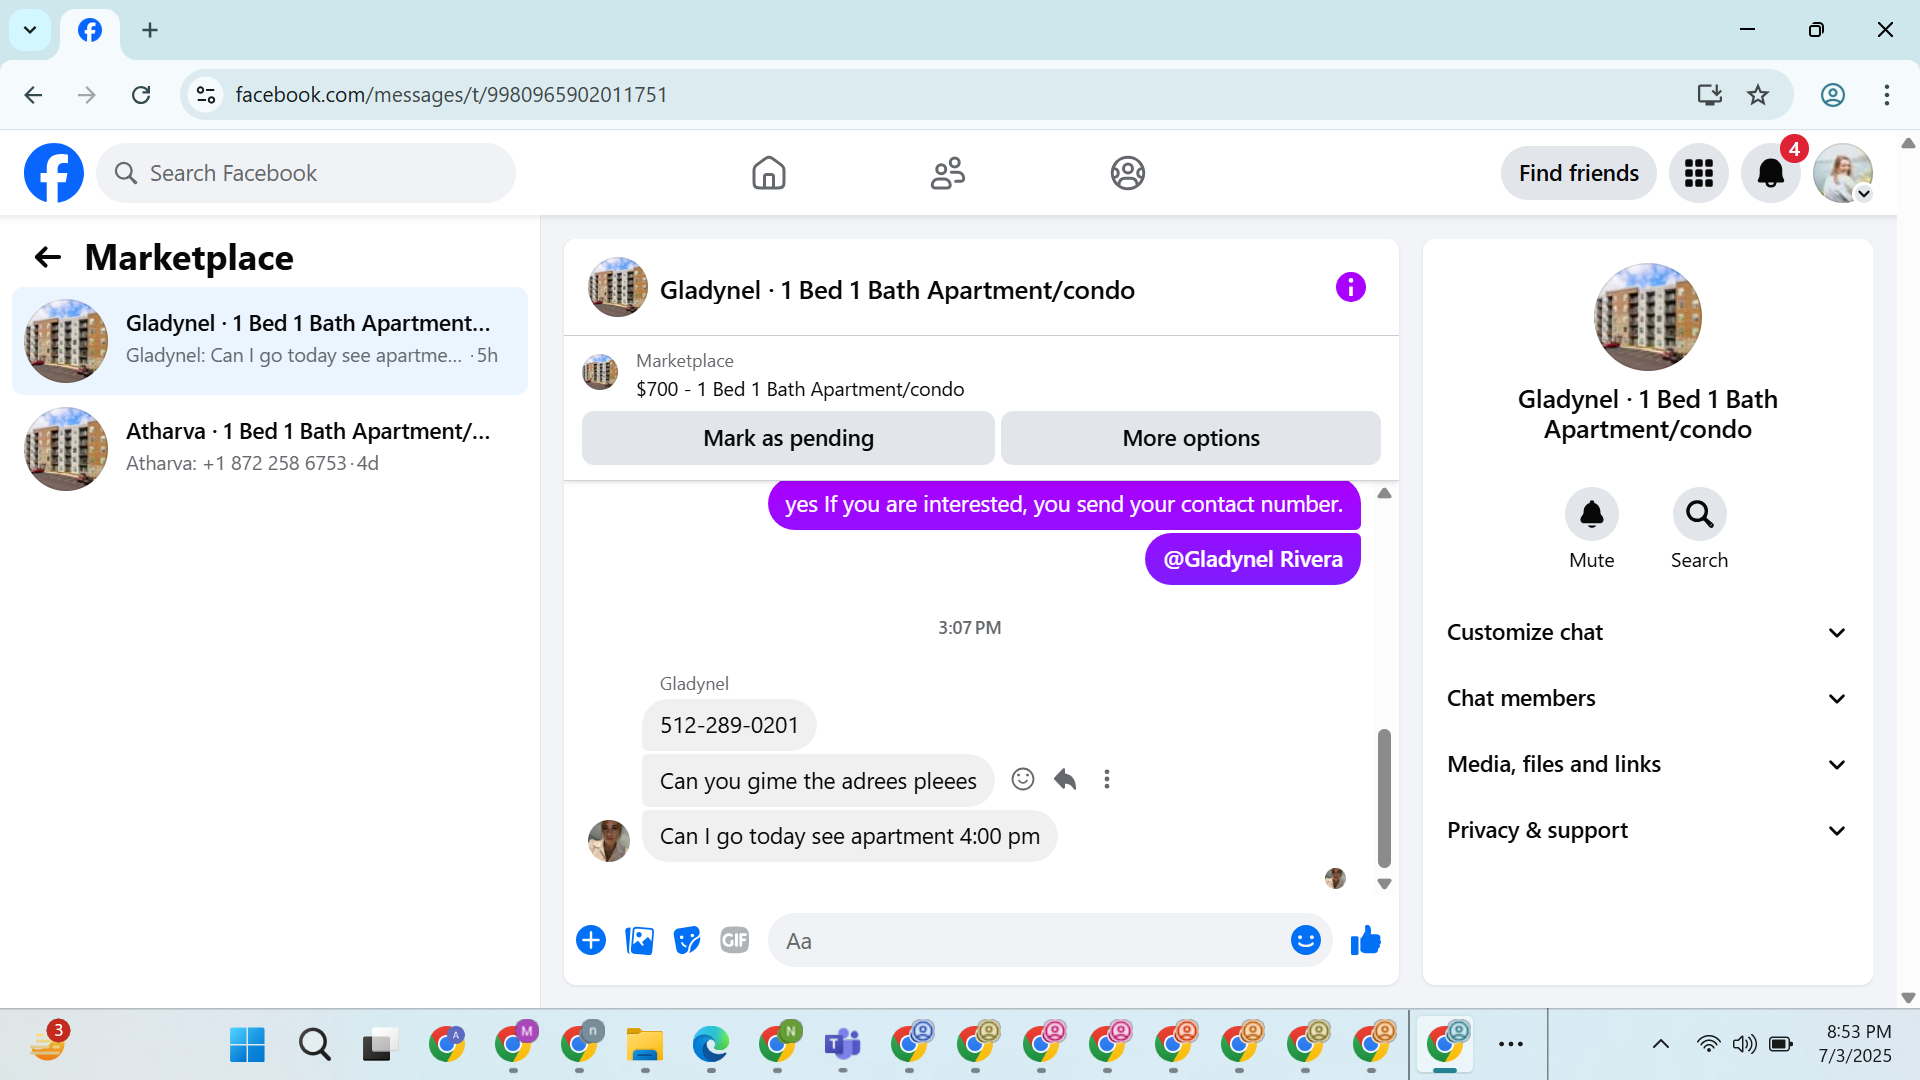Click the purple conversation info icon
1920x1080 pixels.
pyautogui.click(x=1350, y=288)
